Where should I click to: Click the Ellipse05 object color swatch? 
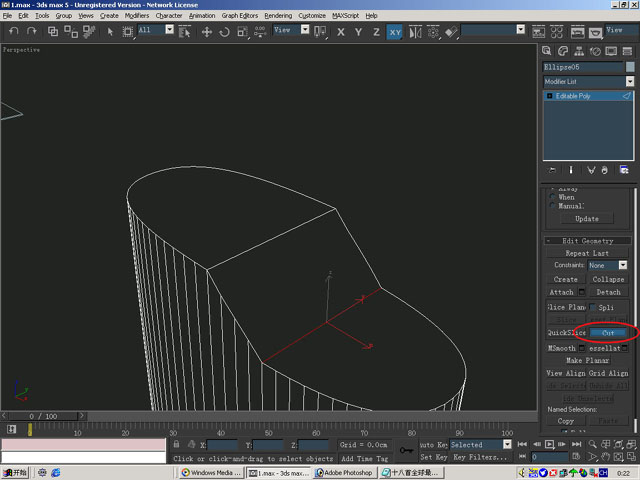(630, 67)
